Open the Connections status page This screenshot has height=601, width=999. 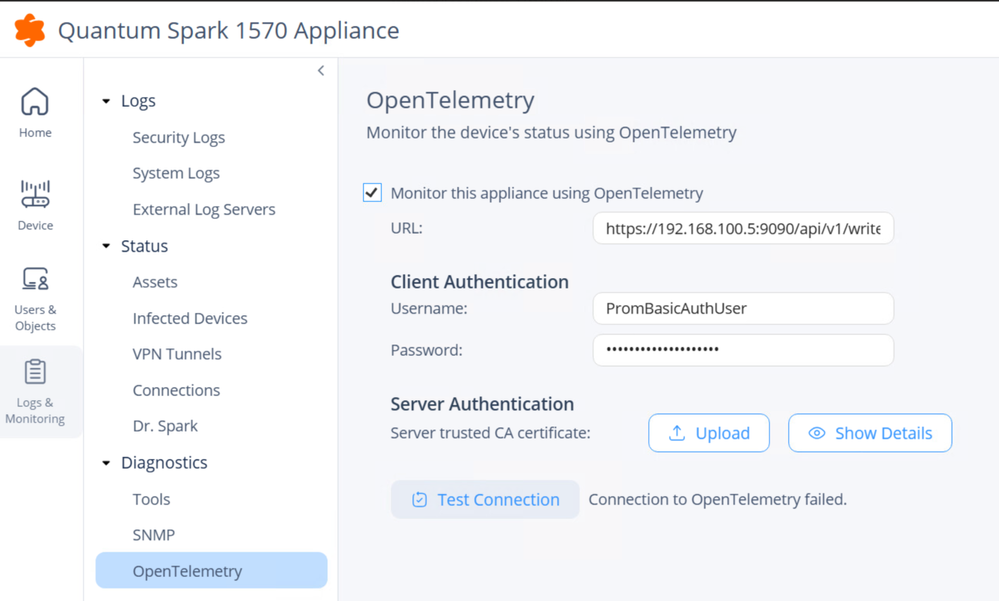tap(176, 390)
